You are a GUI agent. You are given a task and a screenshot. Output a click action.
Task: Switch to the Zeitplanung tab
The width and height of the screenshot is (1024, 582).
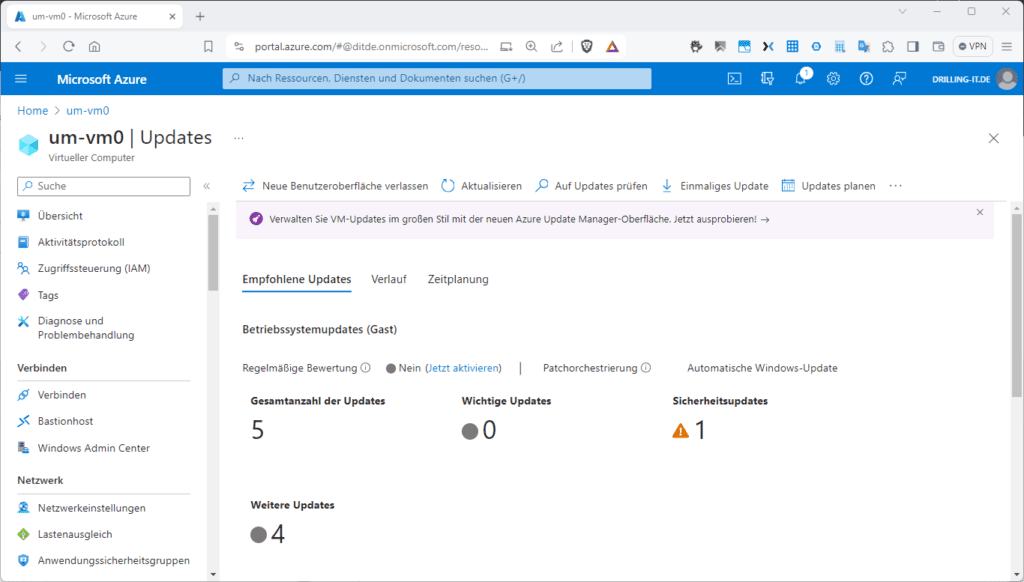458,280
